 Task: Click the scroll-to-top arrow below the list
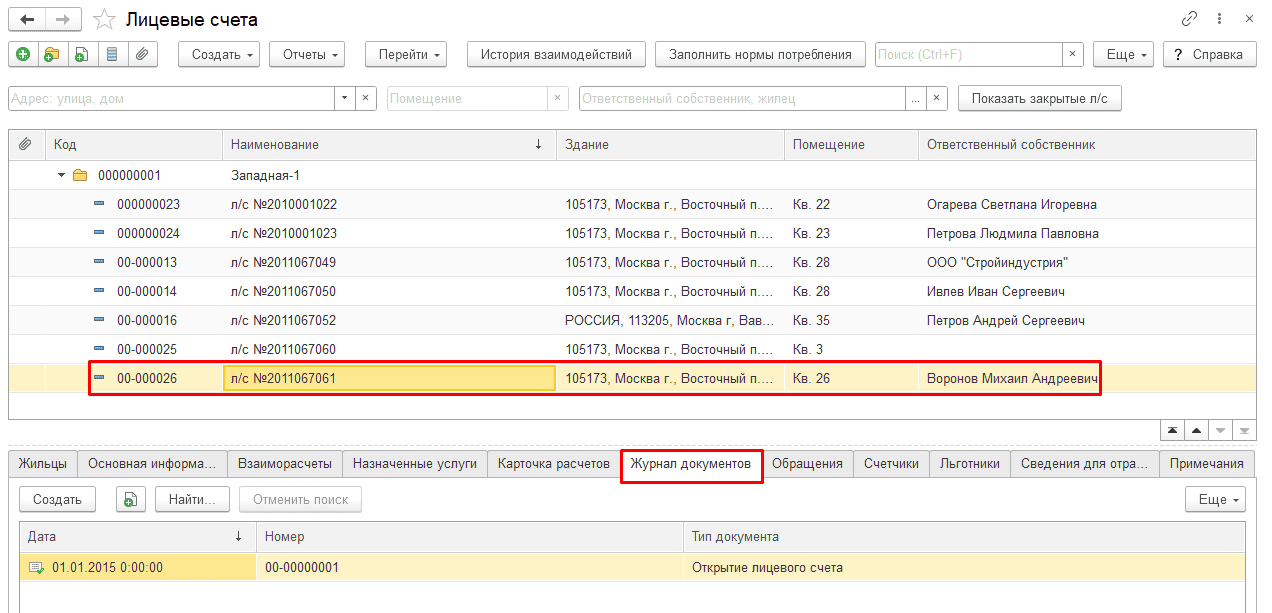point(1172,430)
